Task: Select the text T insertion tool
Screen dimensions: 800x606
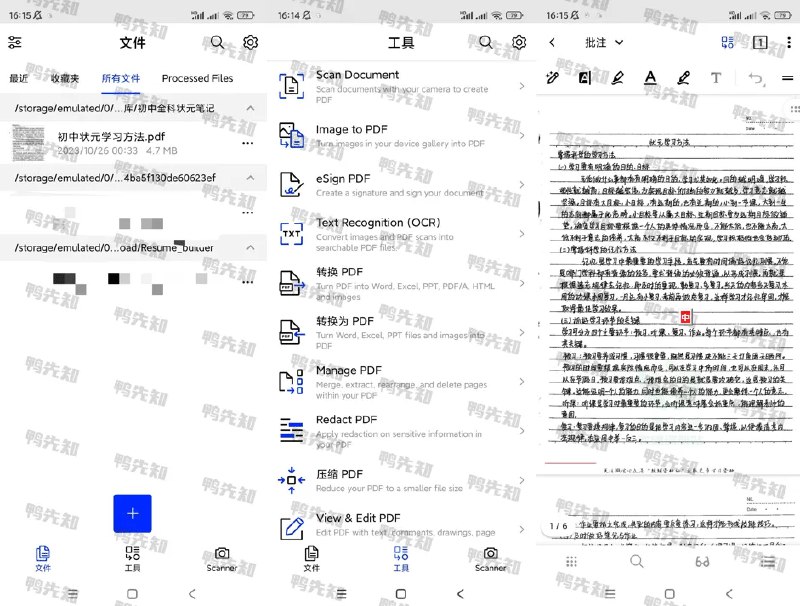Action: click(x=716, y=78)
